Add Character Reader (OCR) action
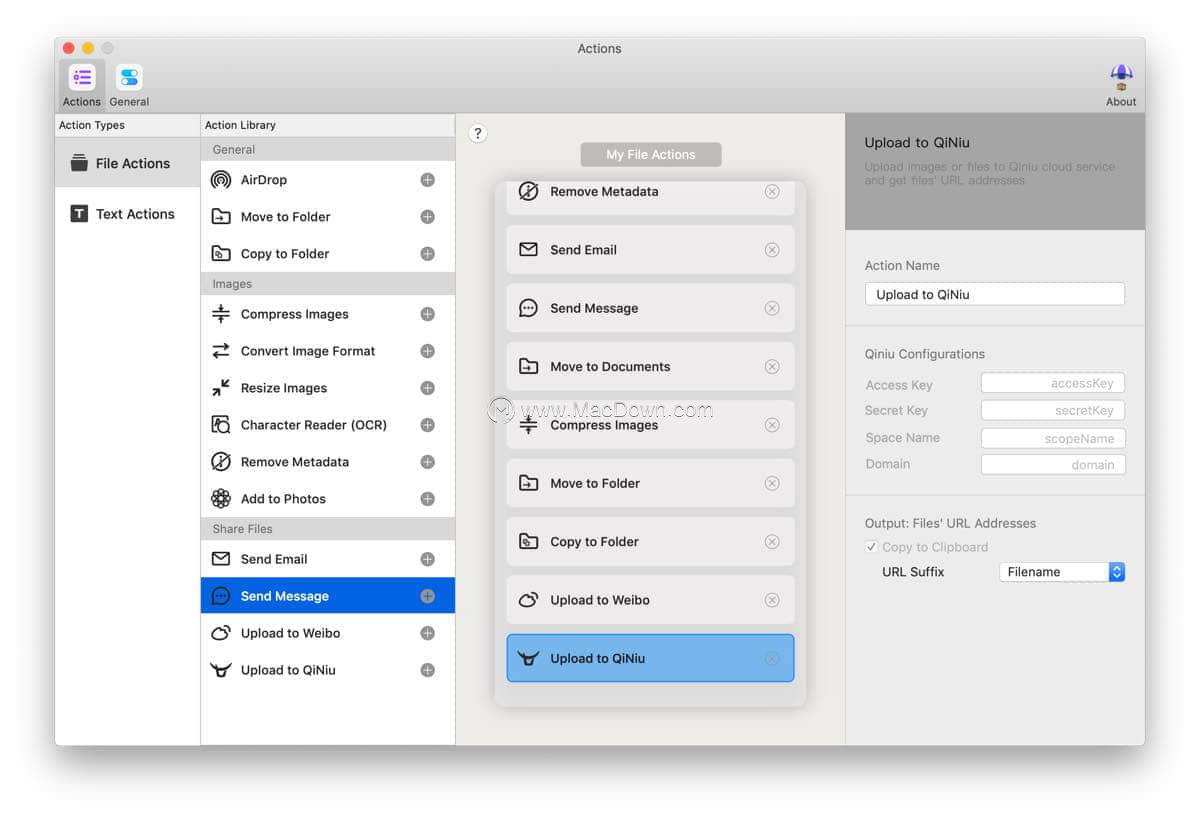Viewport: 1200px width, 818px height. pos(428,425)
